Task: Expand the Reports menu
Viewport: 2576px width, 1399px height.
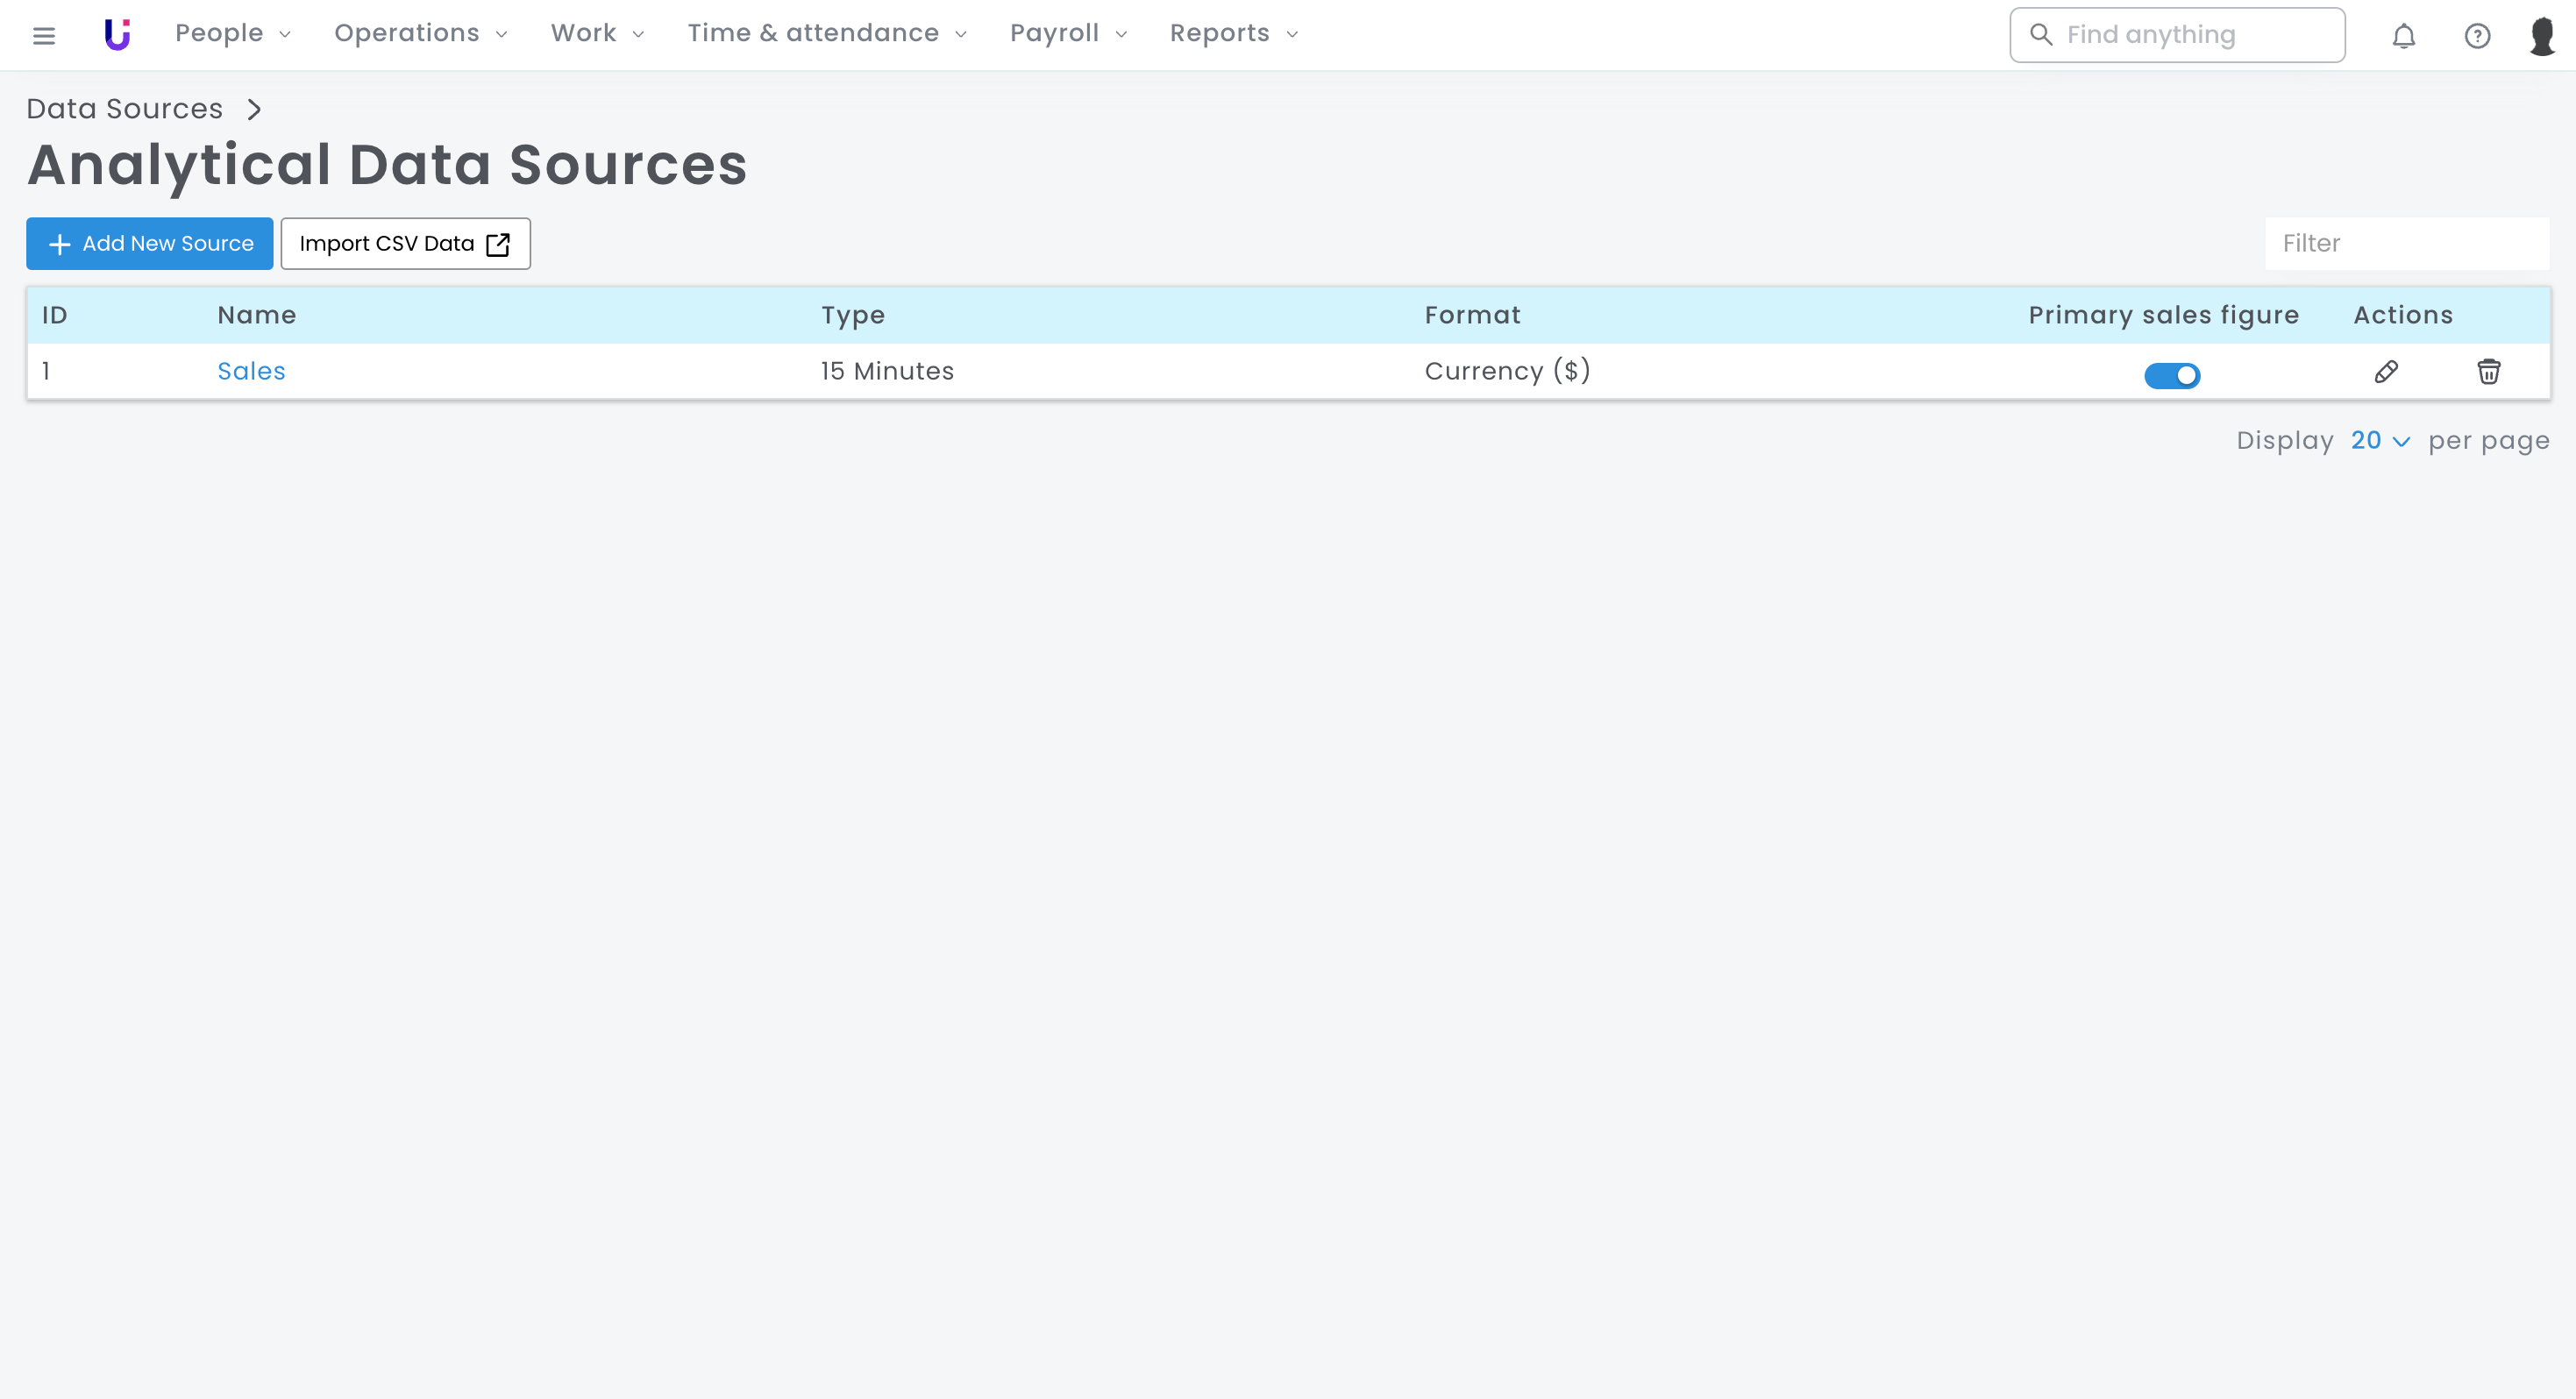Action: 1233,34
